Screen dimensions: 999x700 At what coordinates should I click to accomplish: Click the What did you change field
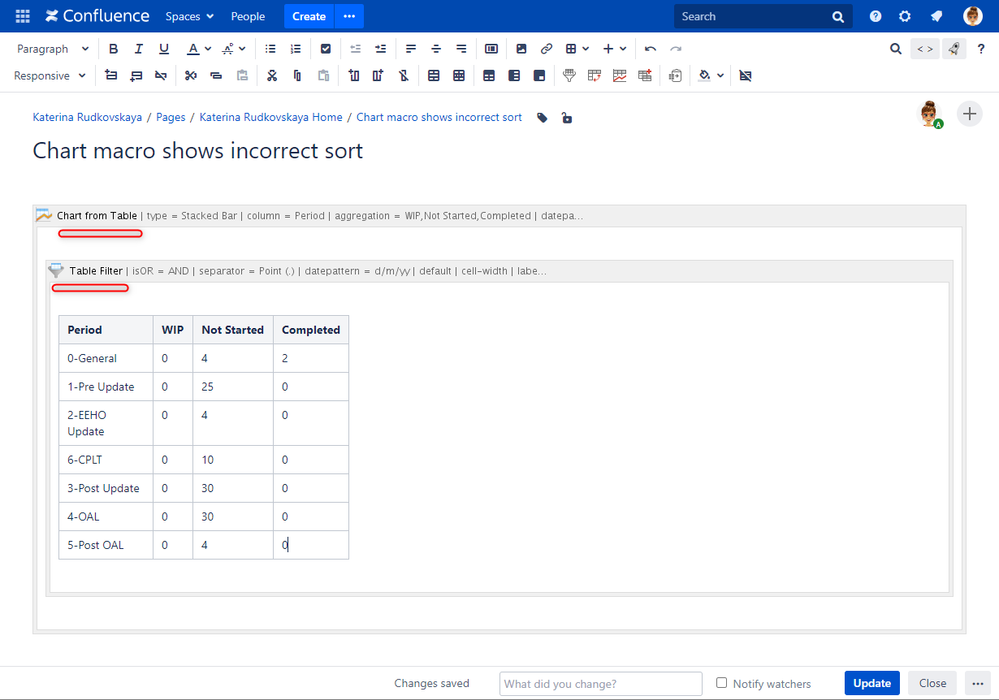click(601, 683)
